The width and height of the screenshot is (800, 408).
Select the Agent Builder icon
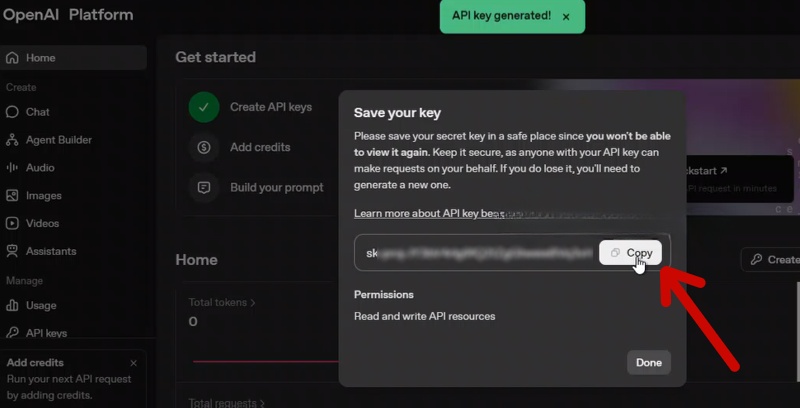coord(12,140)
